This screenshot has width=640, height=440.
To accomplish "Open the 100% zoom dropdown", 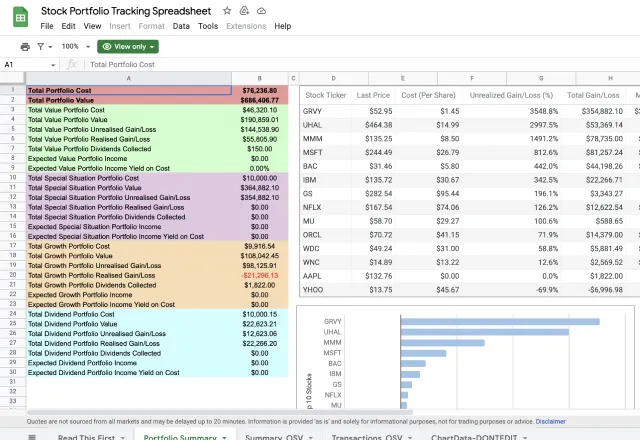I will tap(76, 47).
